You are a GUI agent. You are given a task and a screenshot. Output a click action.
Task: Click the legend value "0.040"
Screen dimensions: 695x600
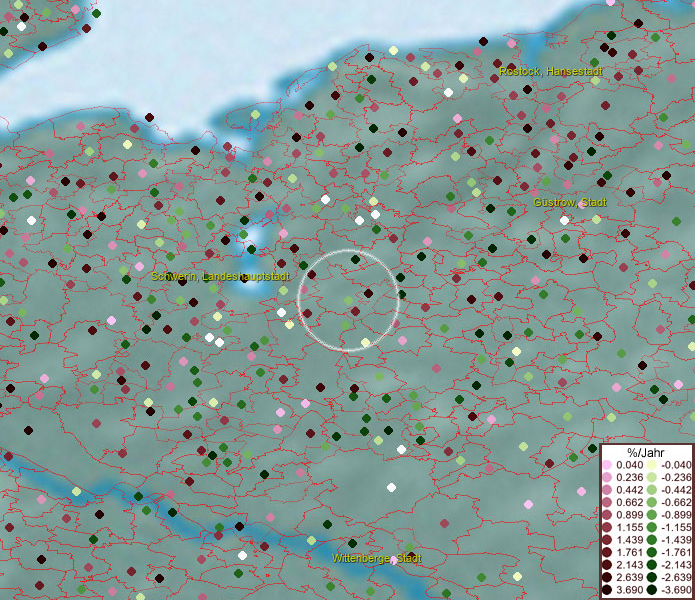629,465
